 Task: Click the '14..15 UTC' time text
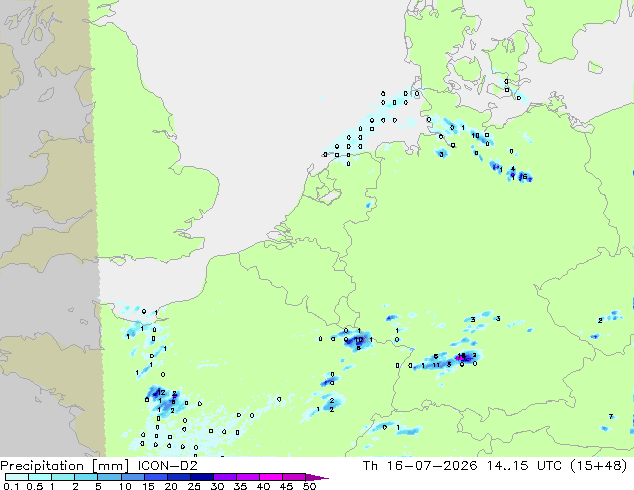524,466
